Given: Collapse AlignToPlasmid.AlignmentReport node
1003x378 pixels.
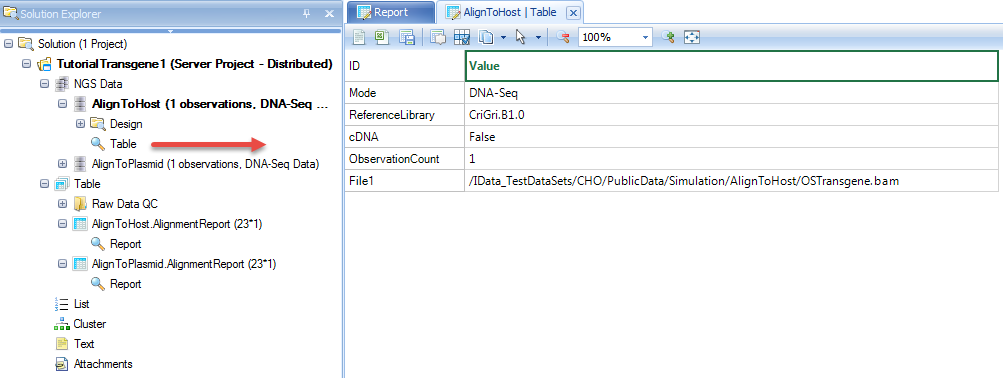Looking at the screenshot, I should [x=62, y=264].
